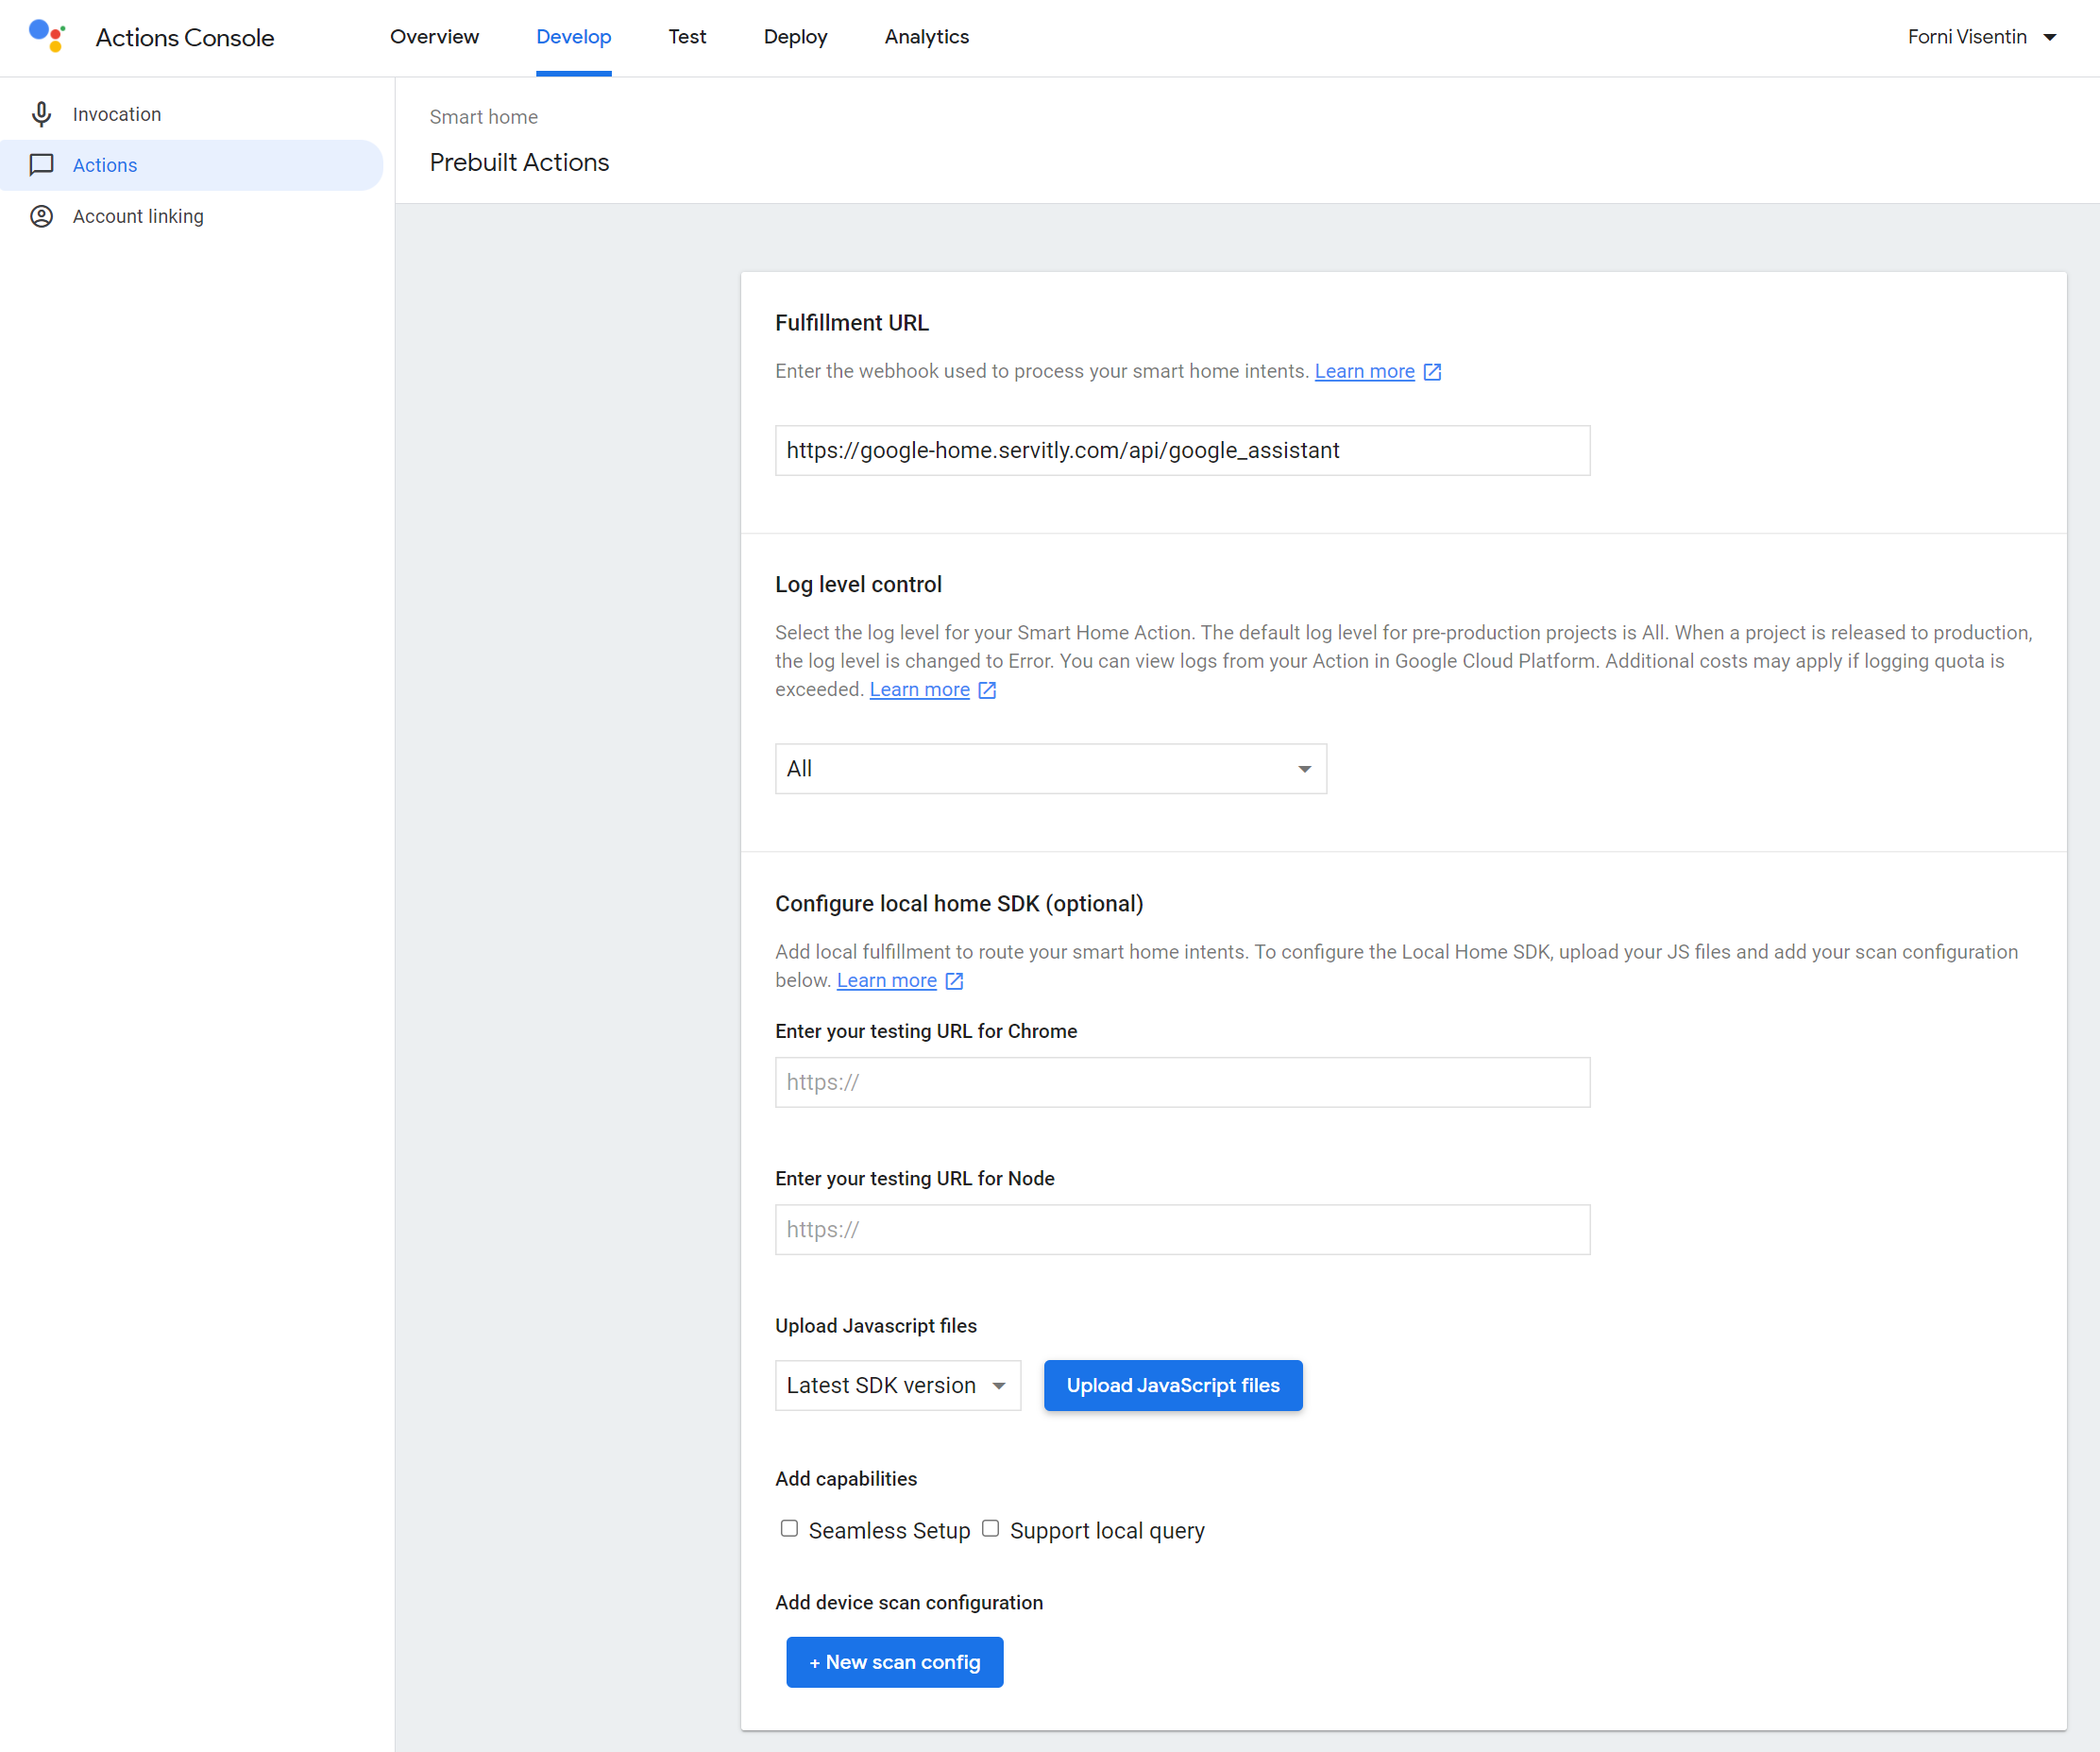Check the Support local query box
Viewport: 2100px width, 1752px height.
(x=990, y=1528)
